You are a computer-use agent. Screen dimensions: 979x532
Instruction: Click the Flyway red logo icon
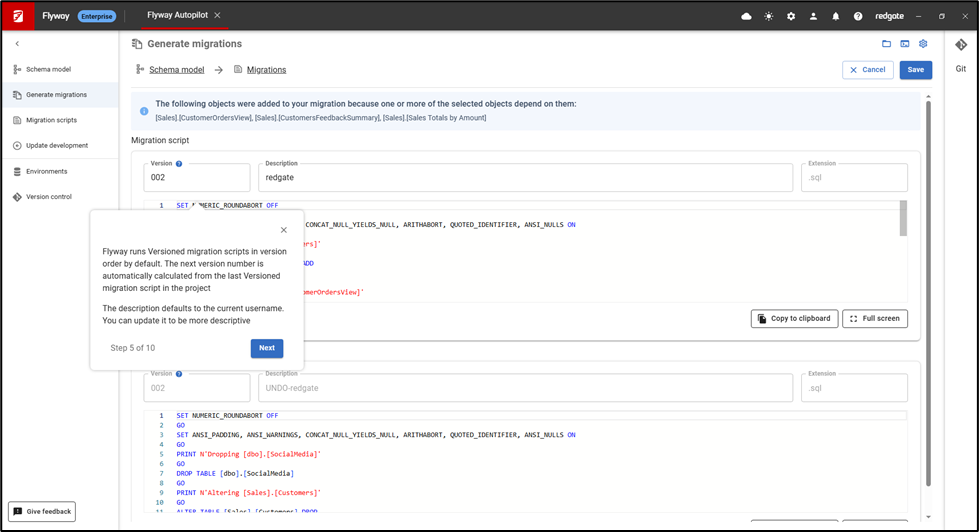tap(18, 16)
